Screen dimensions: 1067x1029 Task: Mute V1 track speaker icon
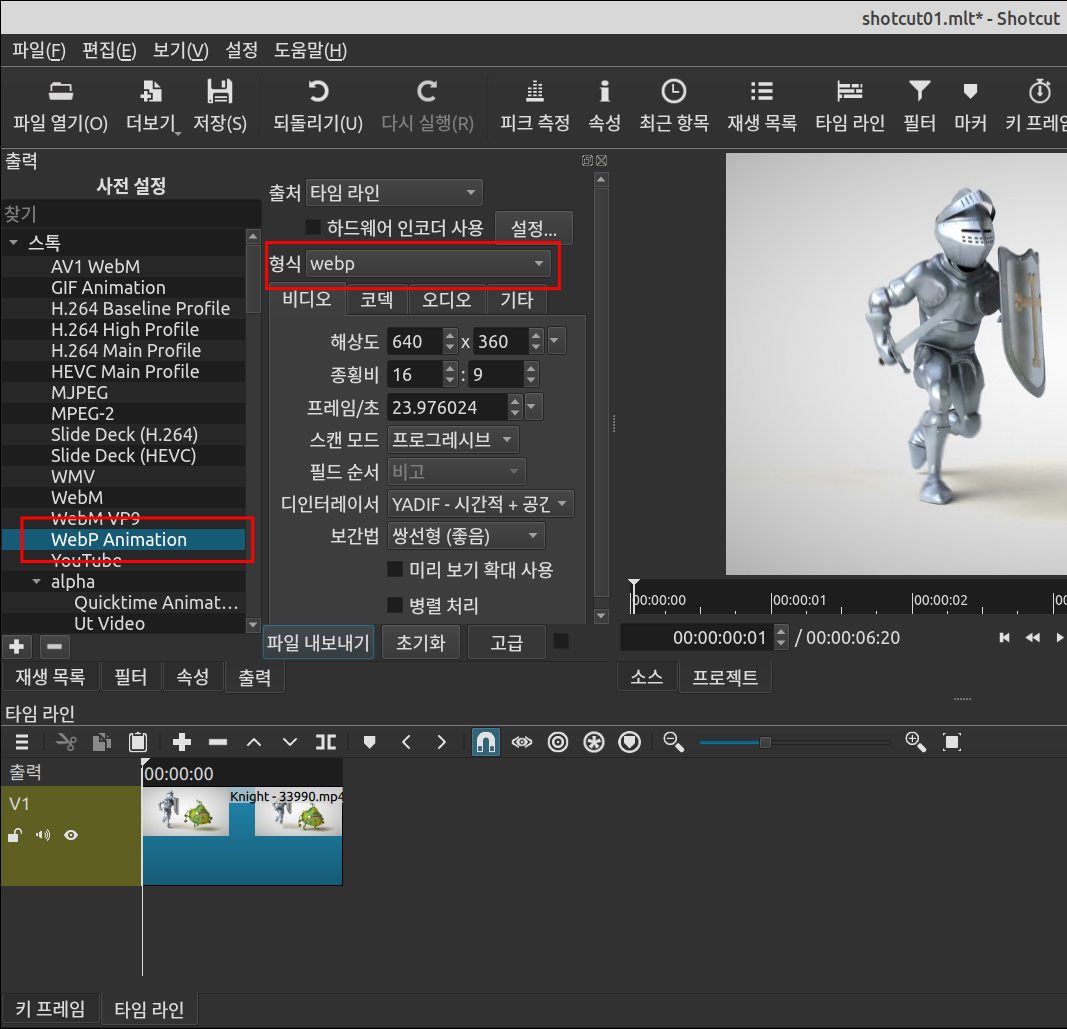click(x=43, y=835)
